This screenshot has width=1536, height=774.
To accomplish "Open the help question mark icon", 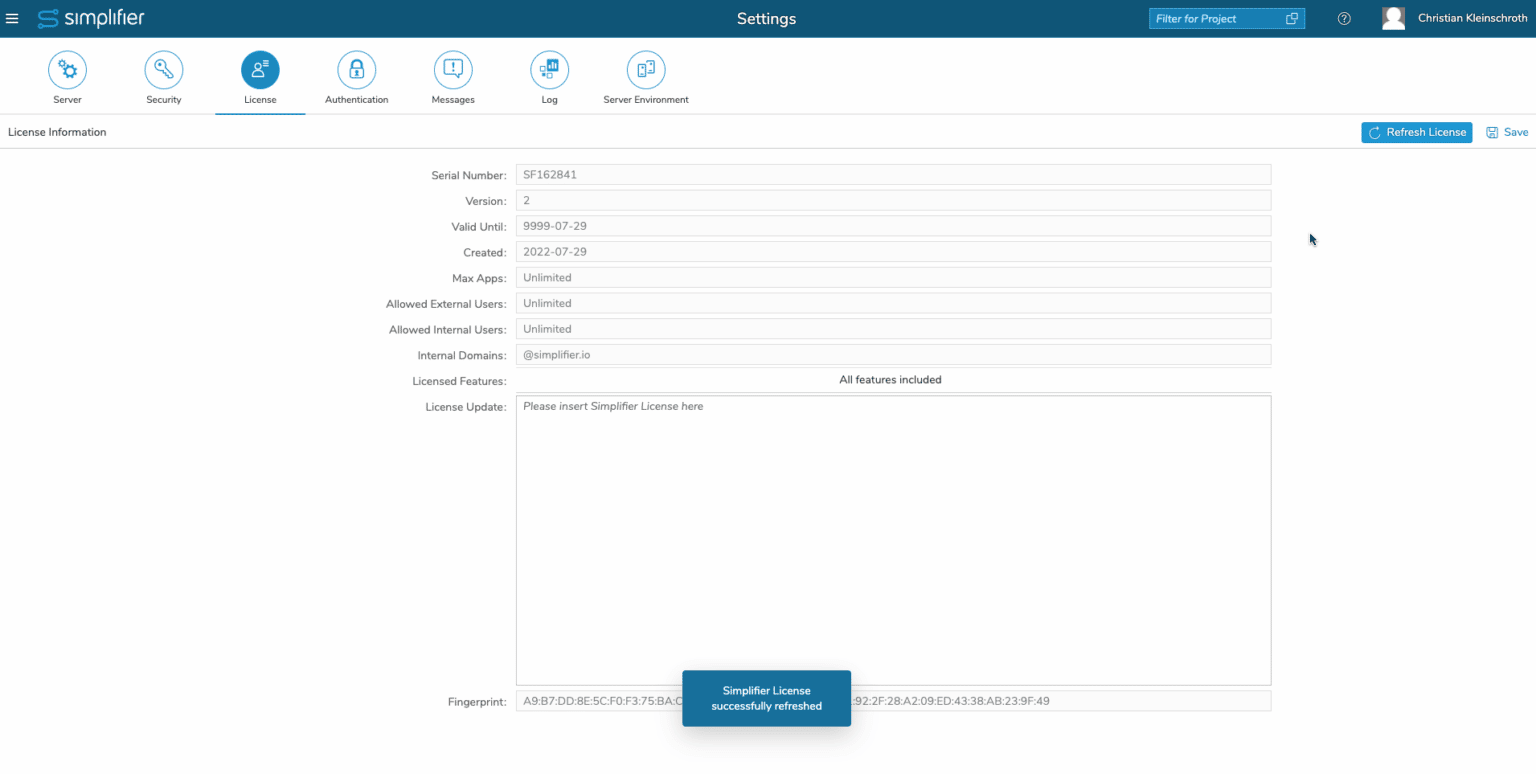I will tap(1344, 19).
